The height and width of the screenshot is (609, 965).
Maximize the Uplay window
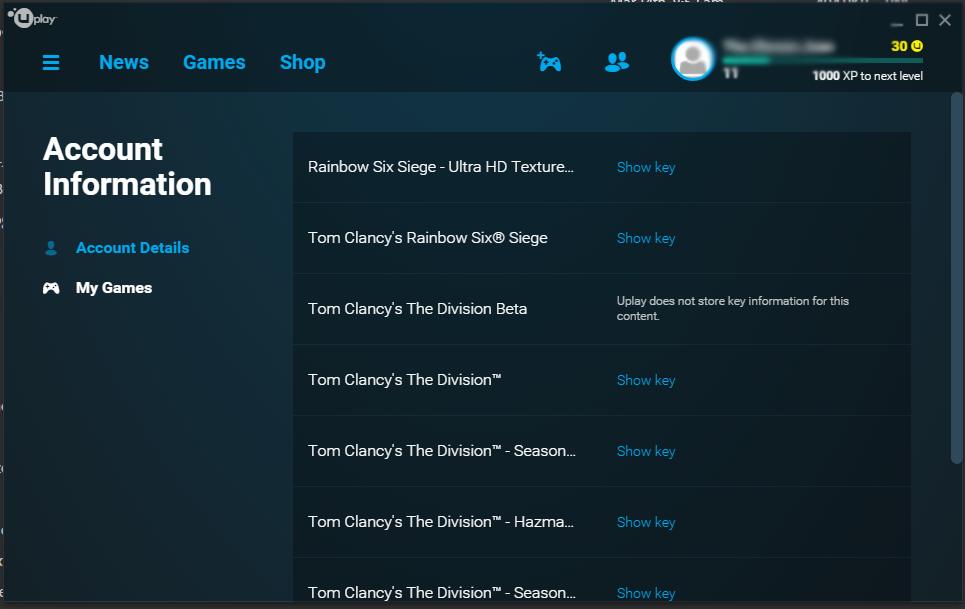coord(921,20)
